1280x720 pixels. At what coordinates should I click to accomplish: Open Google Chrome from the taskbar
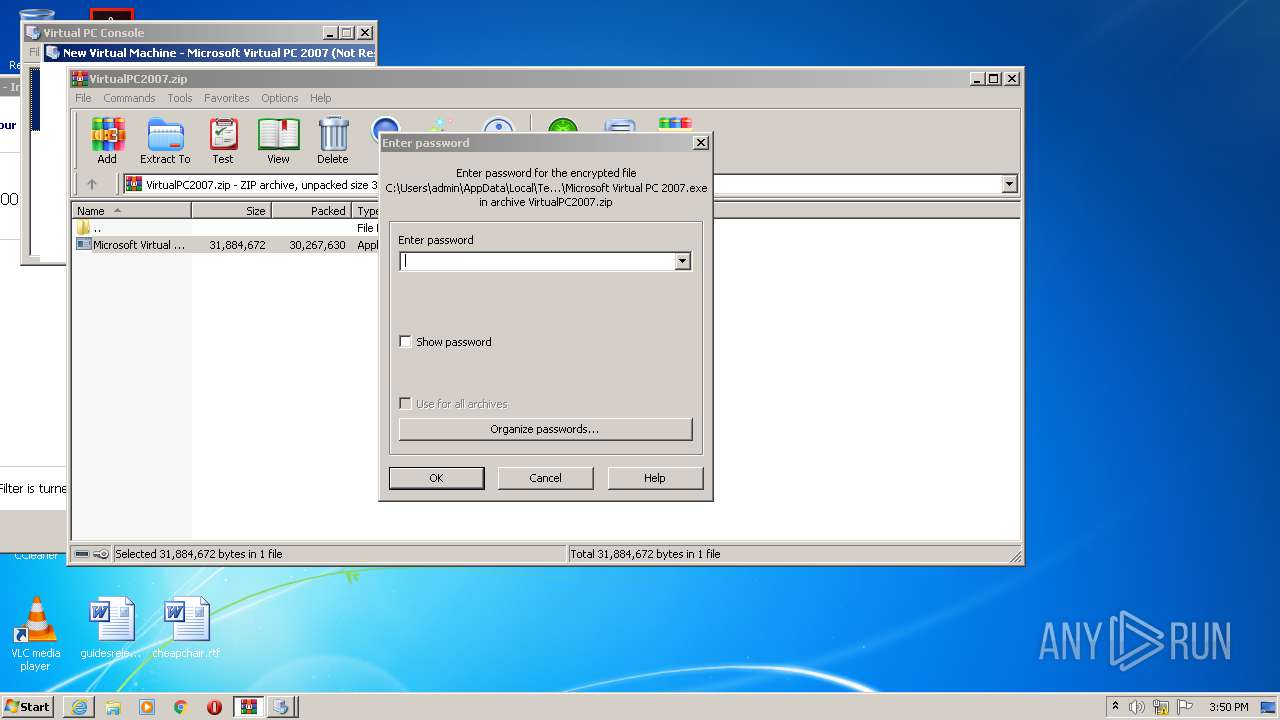[181, 707]
